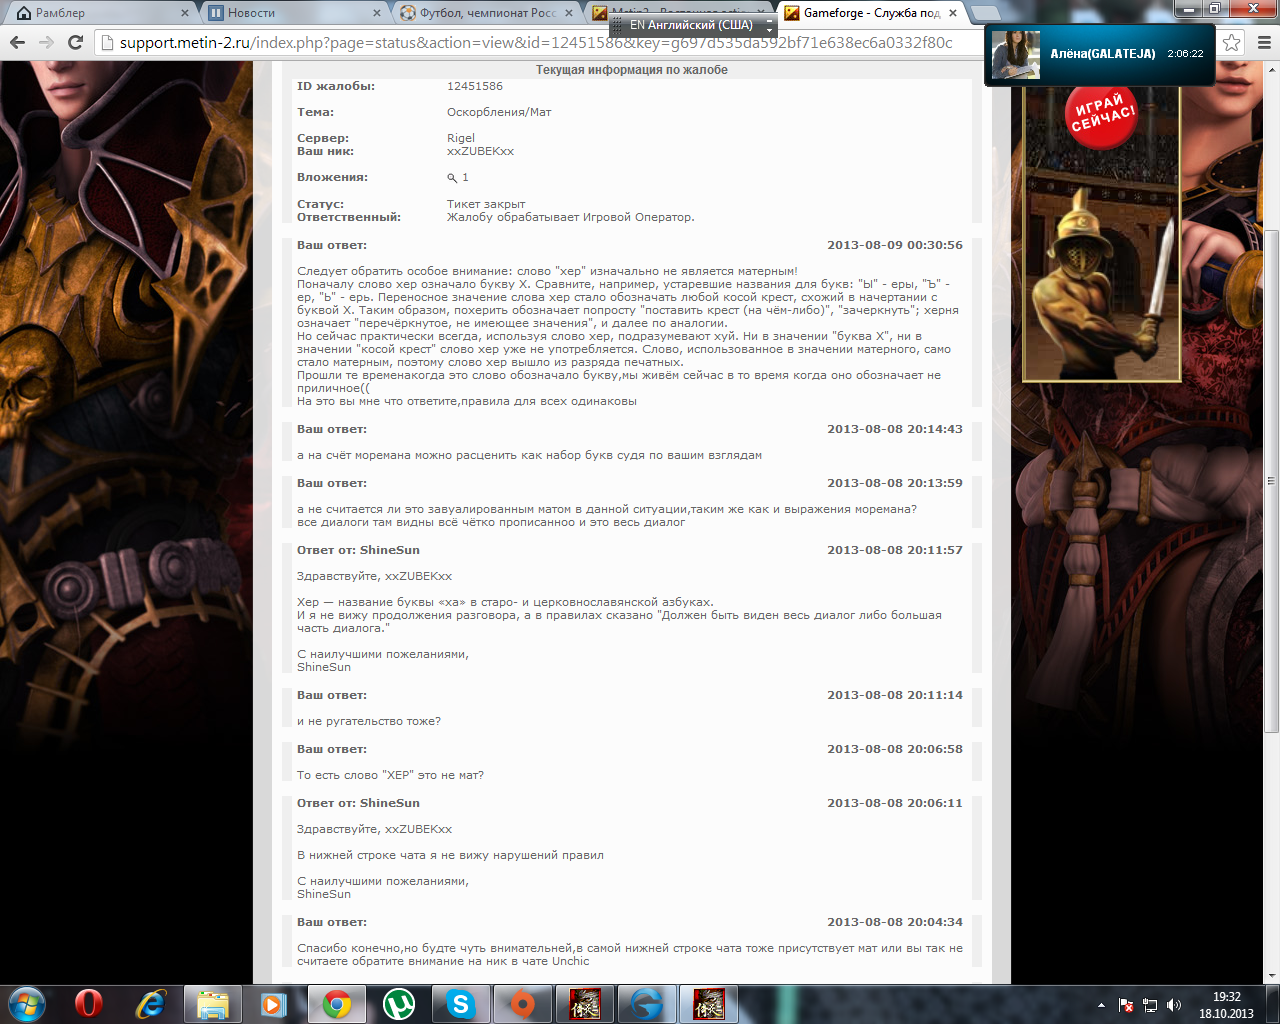Go back with the browser Back arrow

coord(17,42)
